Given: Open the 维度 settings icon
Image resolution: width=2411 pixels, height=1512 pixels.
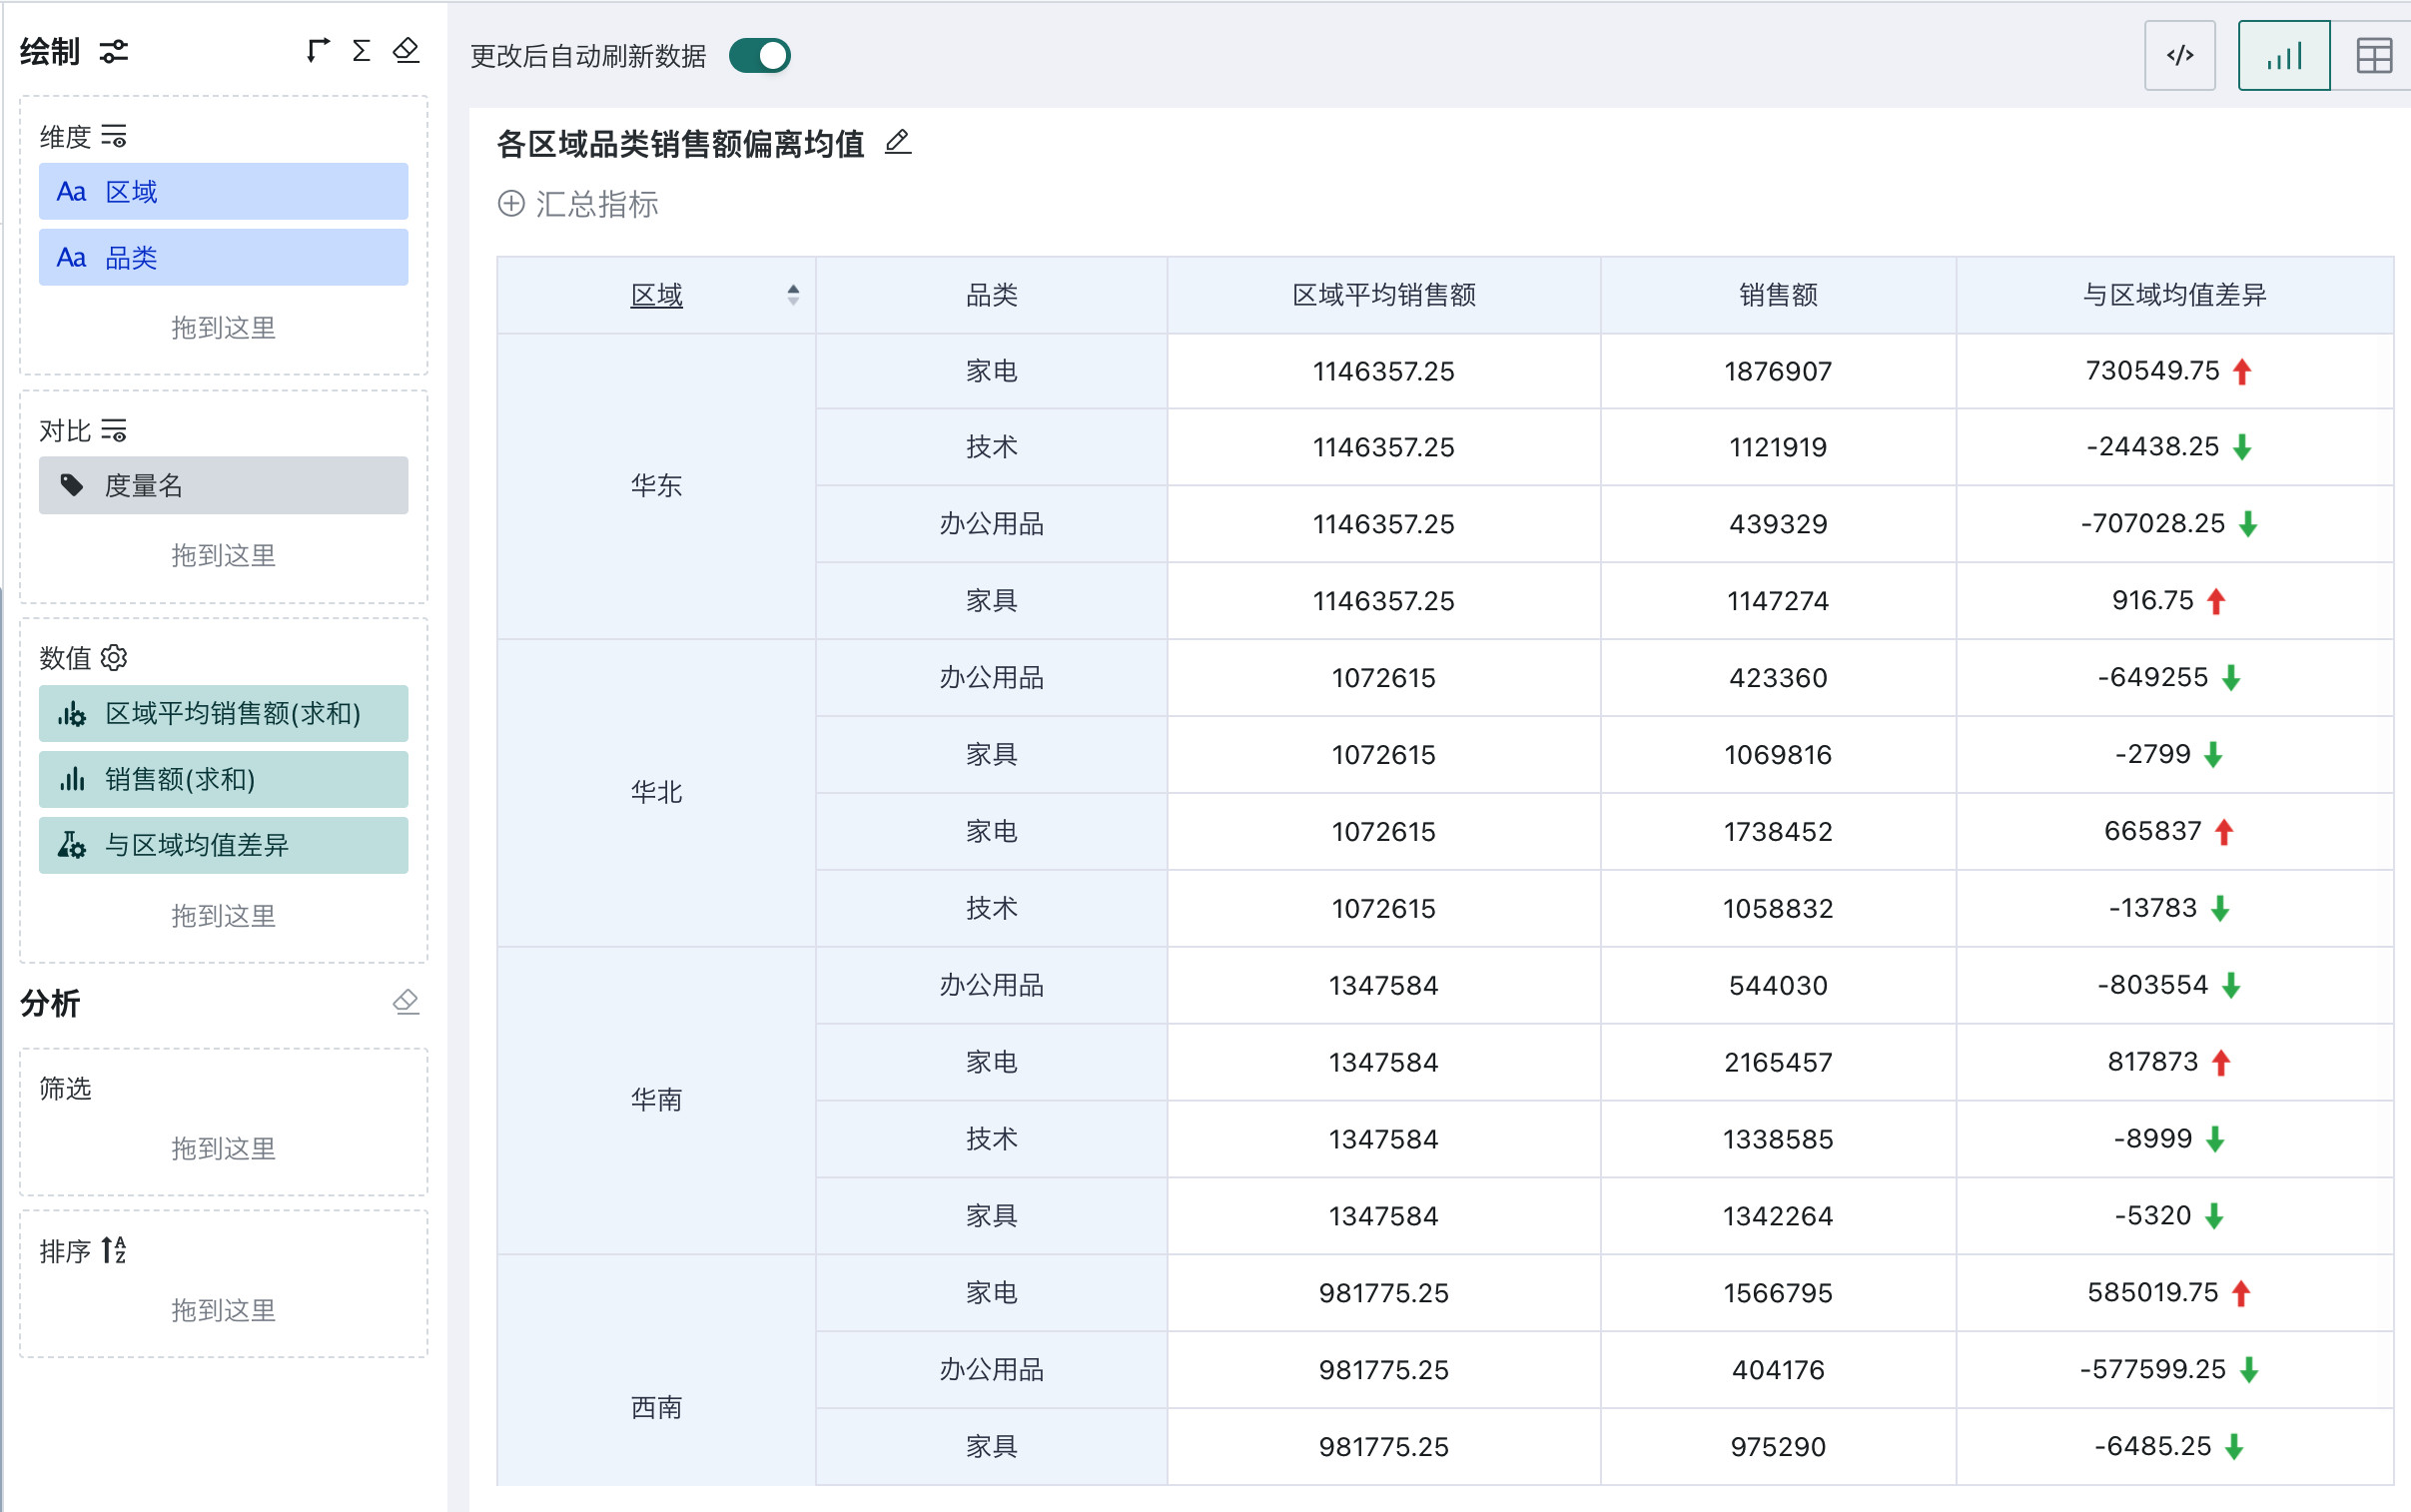Looking at the screenshot, I should point(114,136).
